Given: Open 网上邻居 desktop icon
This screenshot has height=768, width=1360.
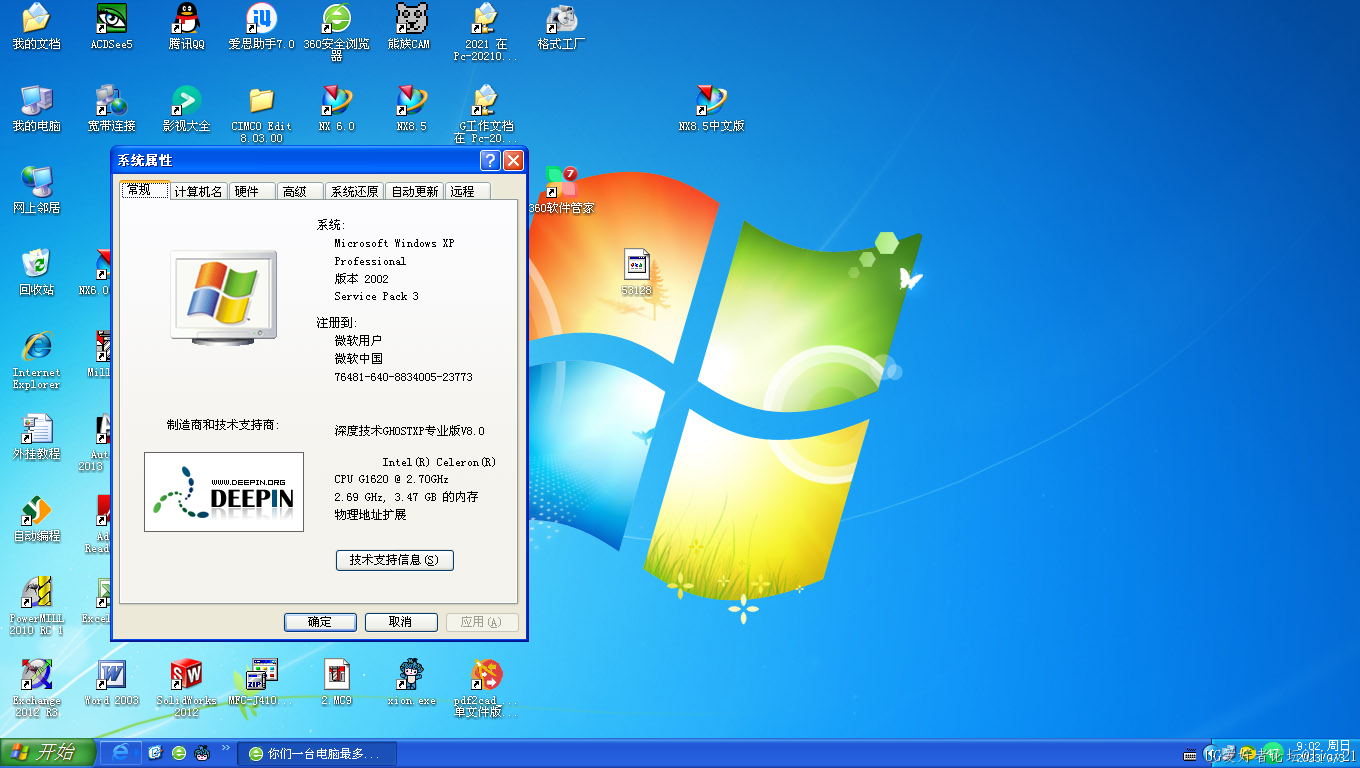Looking at the screenshot, I should pyautogui.click(x=36, y=191).
